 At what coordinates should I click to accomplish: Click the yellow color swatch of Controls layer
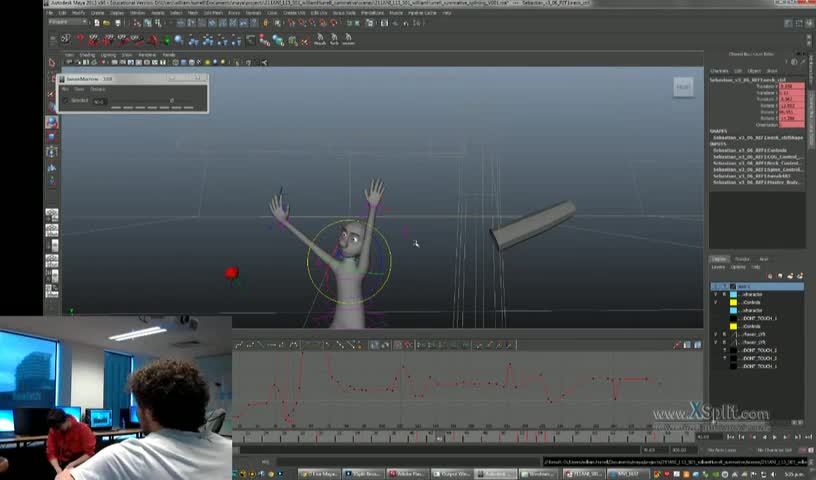point(733,302)
